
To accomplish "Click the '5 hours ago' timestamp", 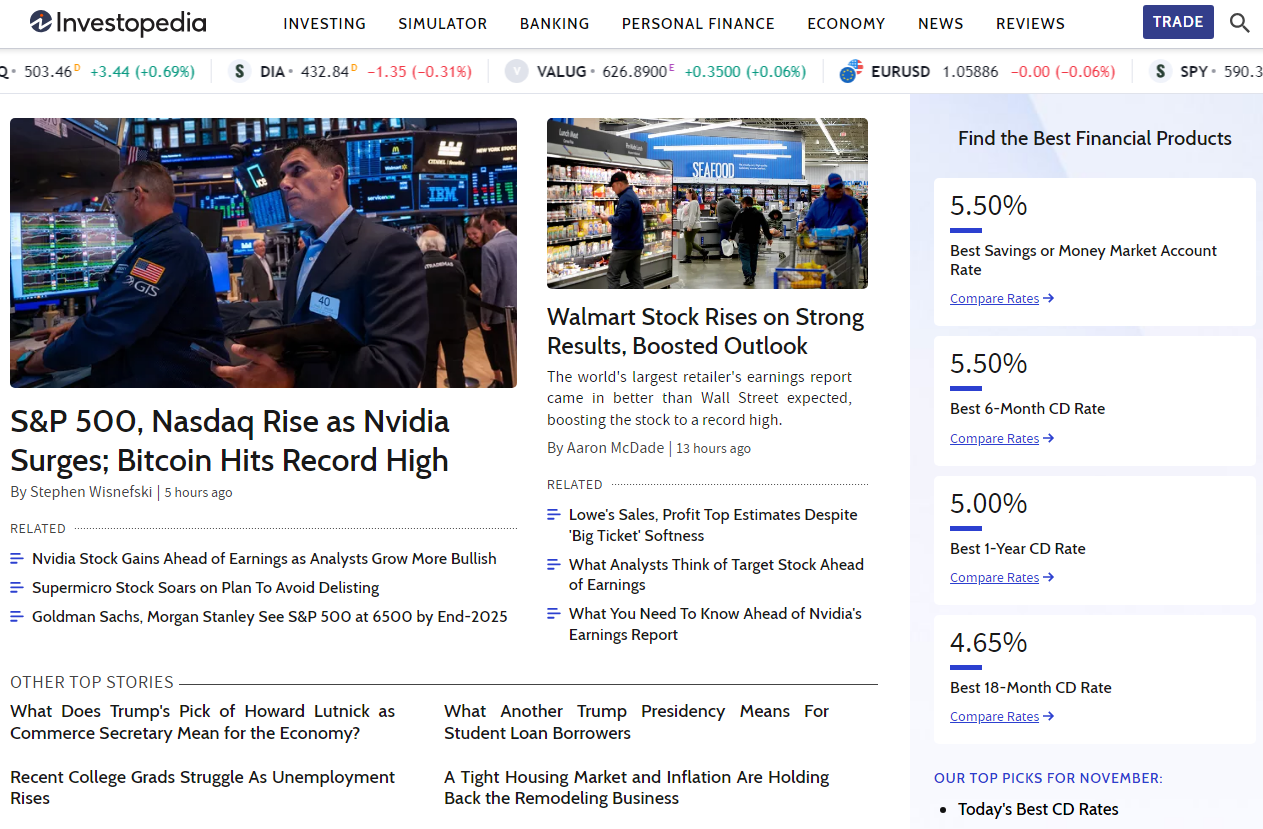I will pos(198,492).
